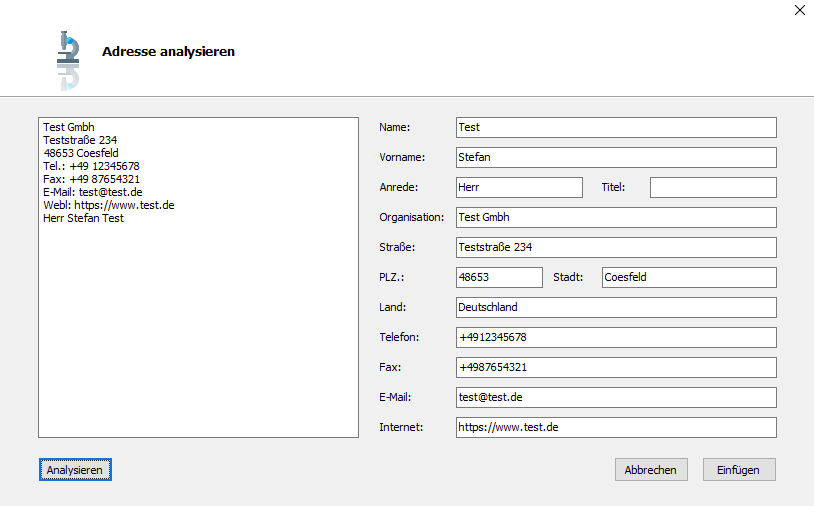This screenshot has width=814, height=506.
Task: Click into the address text area
Action: point(198,277)
